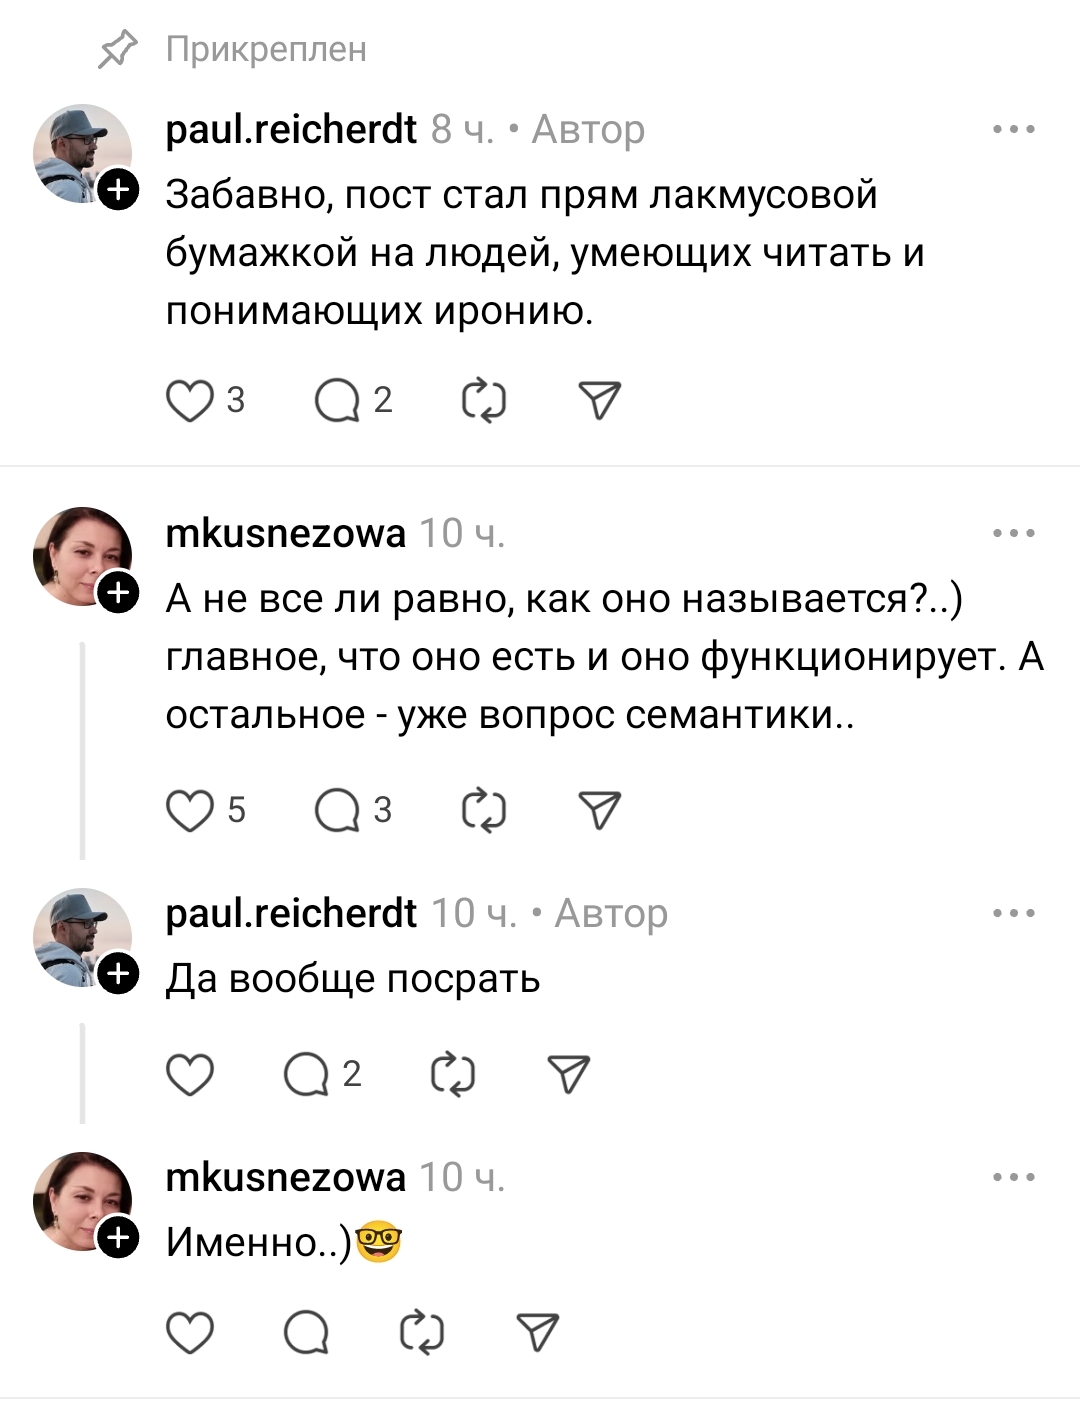Share the "Именно..)" reply via send icon
The image size is (1080, 1411).
(x=538, y=1333)
